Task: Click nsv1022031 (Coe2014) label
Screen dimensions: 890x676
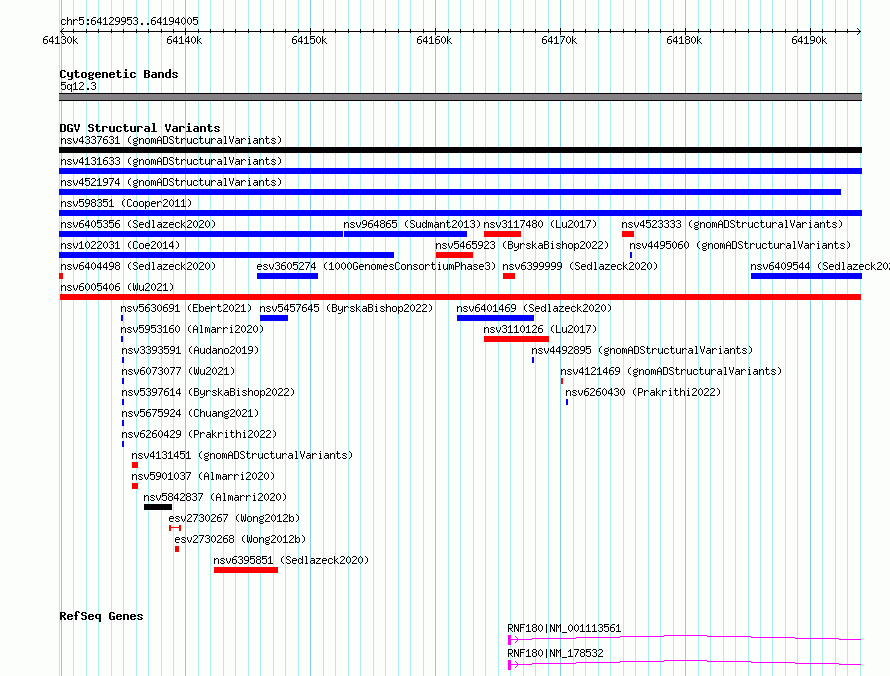Action: coord(120,245)
